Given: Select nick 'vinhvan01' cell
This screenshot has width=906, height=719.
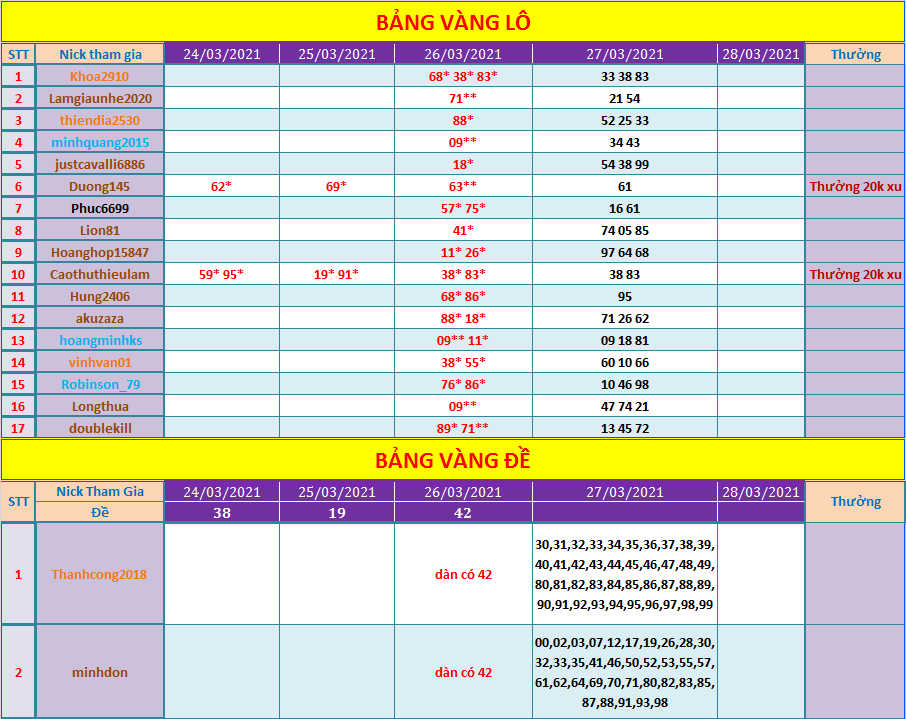Looking at the screenshot, I should click(100, 362).
